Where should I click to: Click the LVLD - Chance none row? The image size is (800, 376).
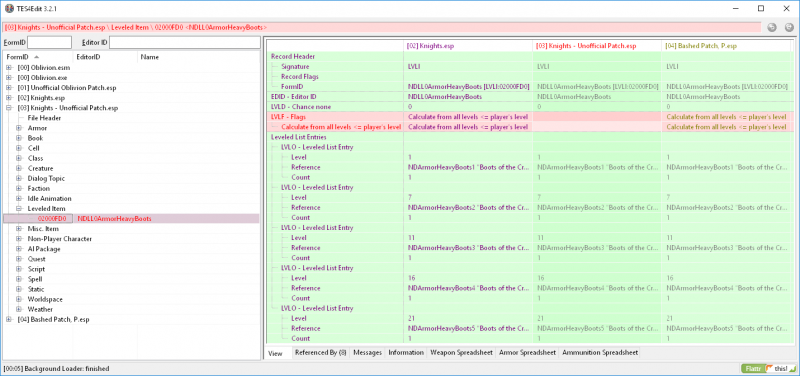[530, 107]
